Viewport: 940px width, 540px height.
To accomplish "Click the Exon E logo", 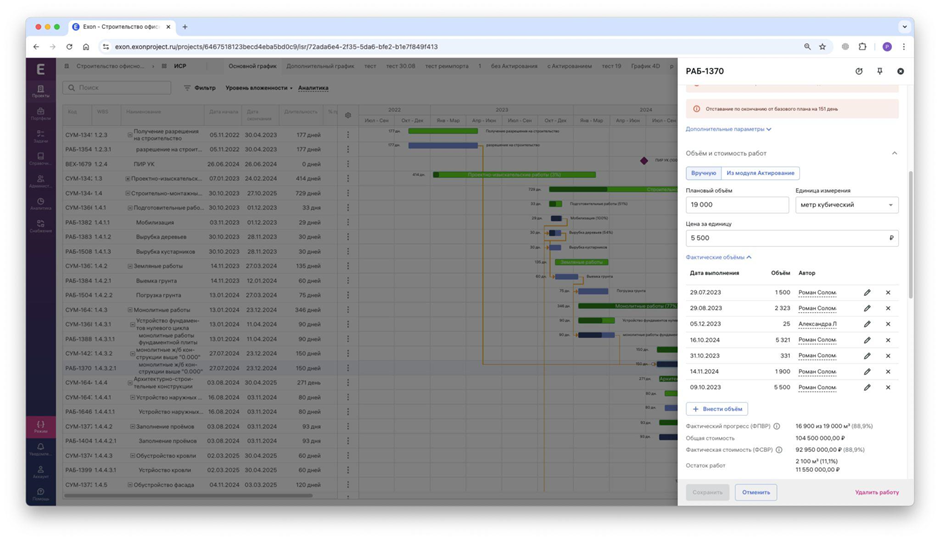I will (41, 70).
